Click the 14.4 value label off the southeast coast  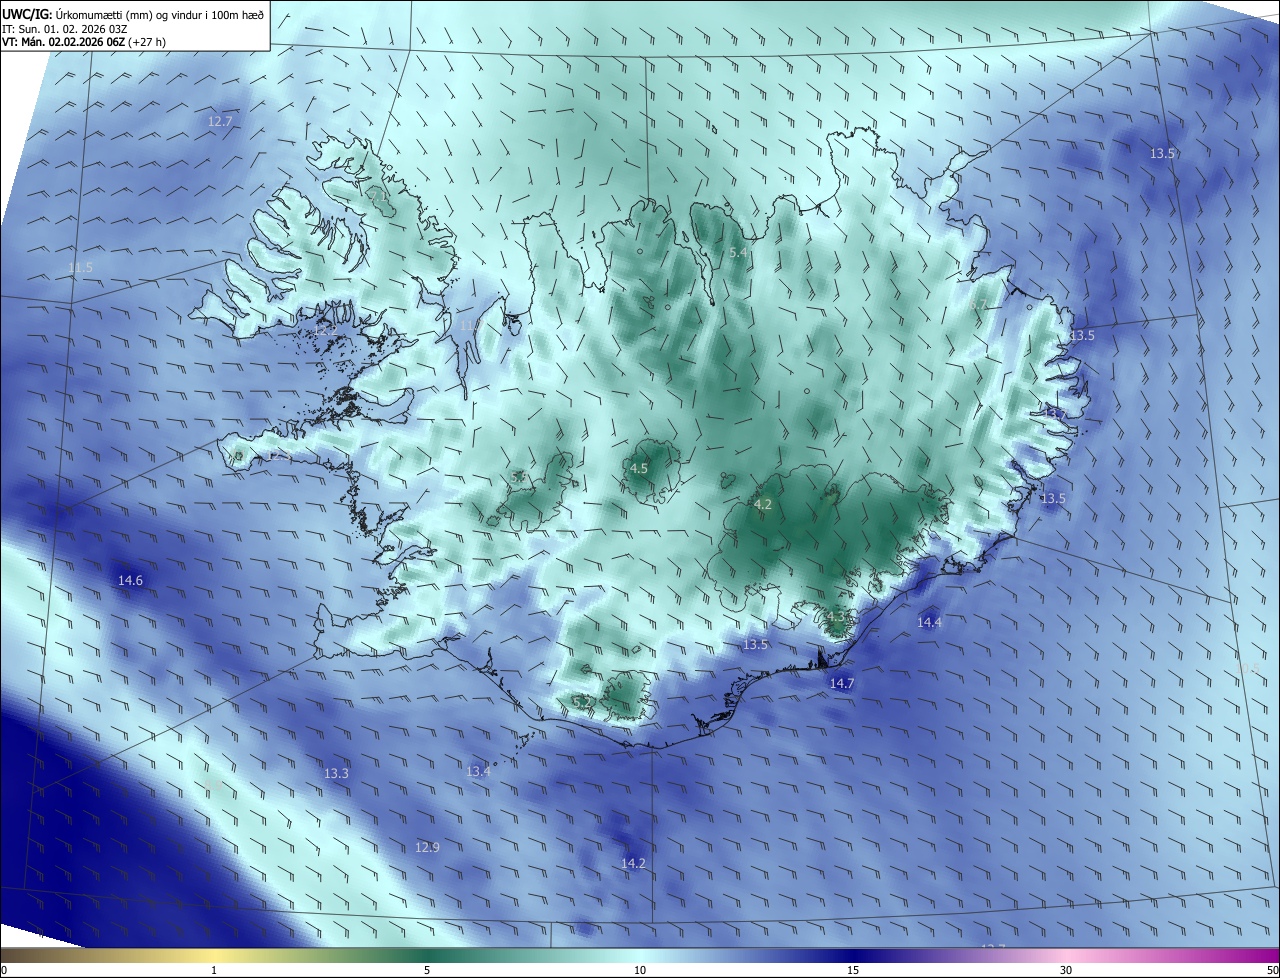pos(929,622)
